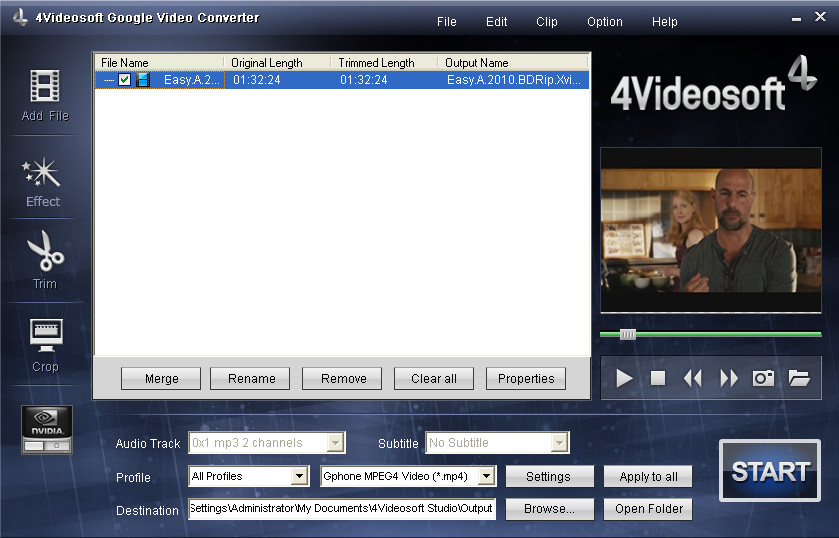839x538 pixels.
Task: Minimize the converter window
Action: (797, 19)
